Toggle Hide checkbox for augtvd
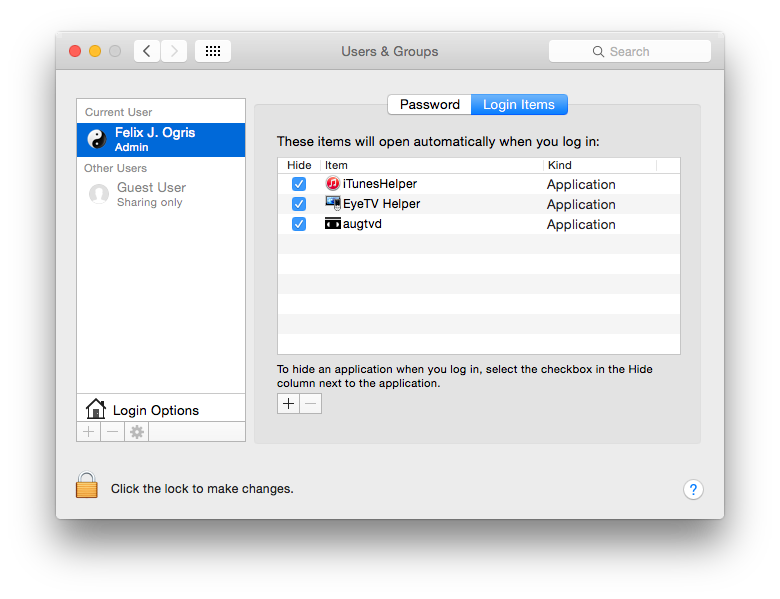Image resolution: width=780 pixels, height=599 pixels. tap(298, 224)
